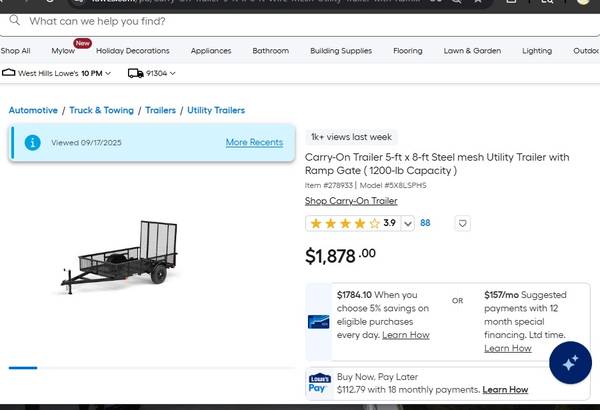This screenshot has height=410, width=600.
Task: Click the blue info icon in viewed banner
Action: coord(32,143)
